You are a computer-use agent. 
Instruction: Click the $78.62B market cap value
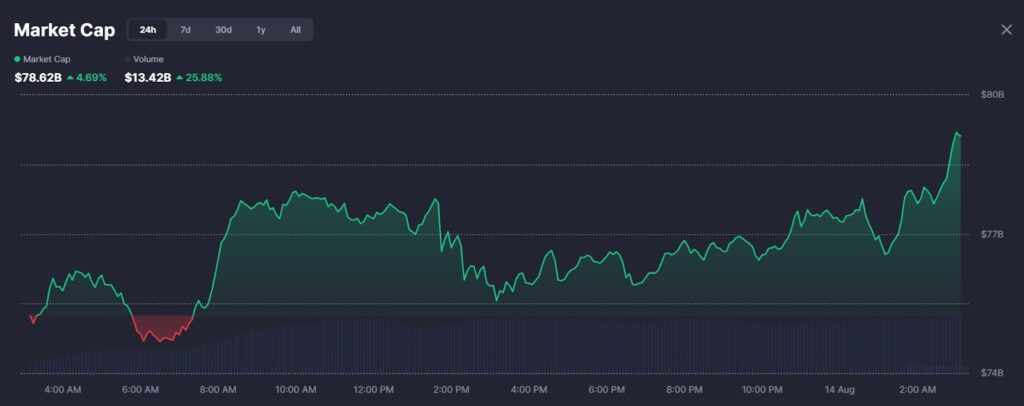click(38, 78)
